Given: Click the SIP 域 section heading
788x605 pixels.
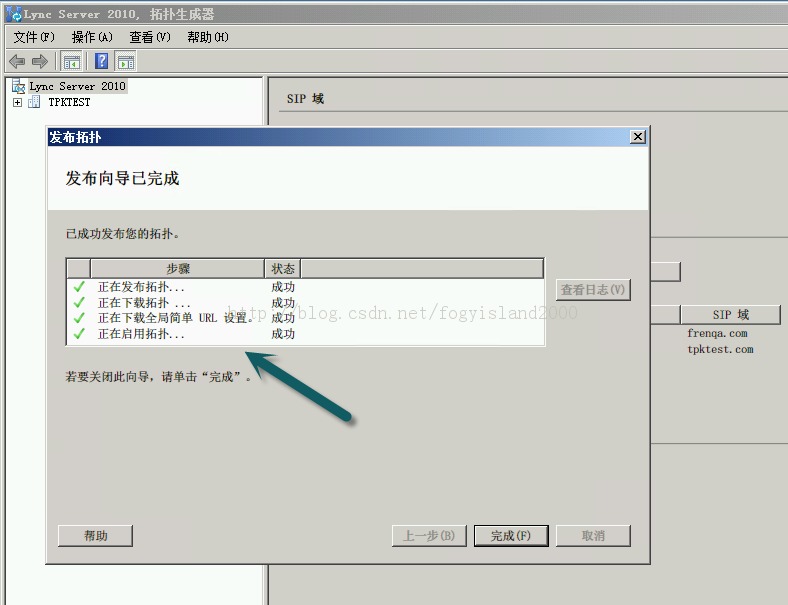Looking at the screenshot, I should point(305,98).
